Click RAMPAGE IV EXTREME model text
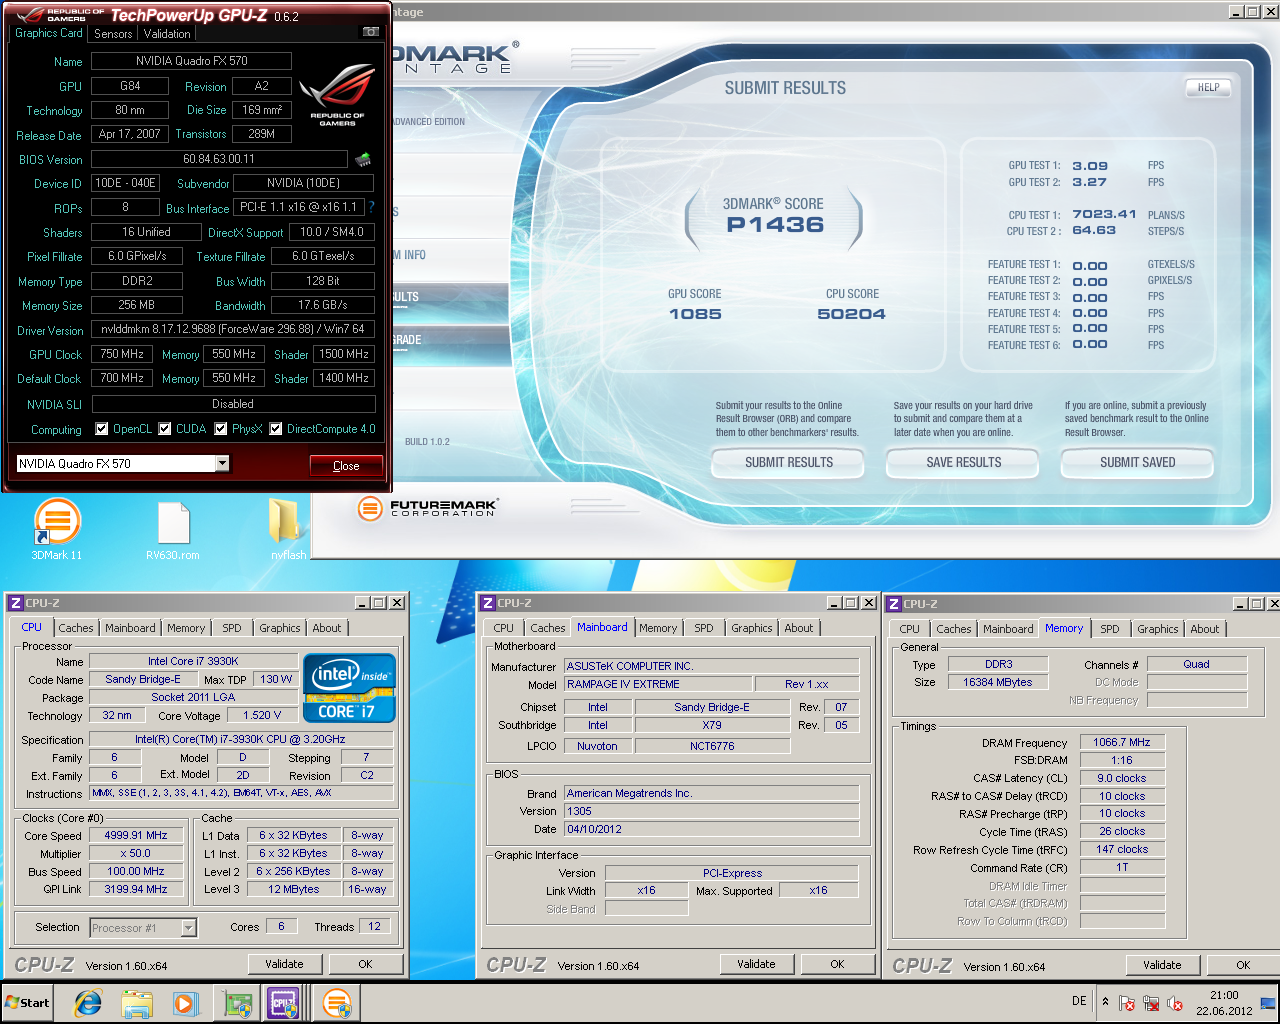 [x=623, y=684]
